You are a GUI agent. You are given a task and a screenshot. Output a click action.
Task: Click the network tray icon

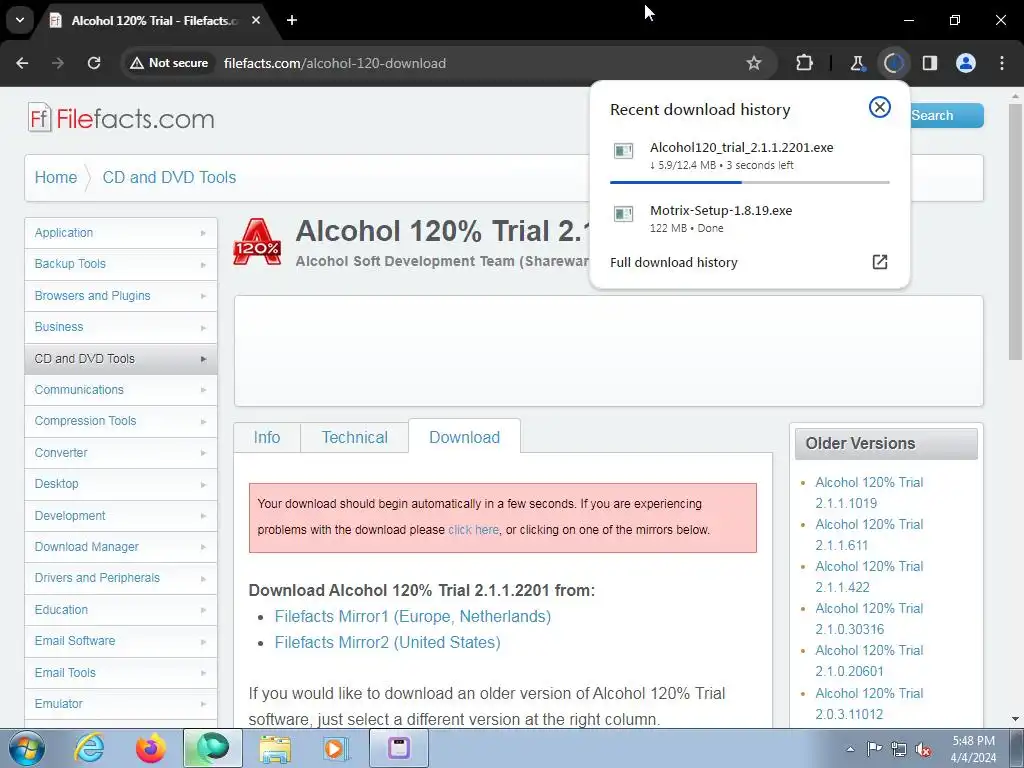pos(899,749)
